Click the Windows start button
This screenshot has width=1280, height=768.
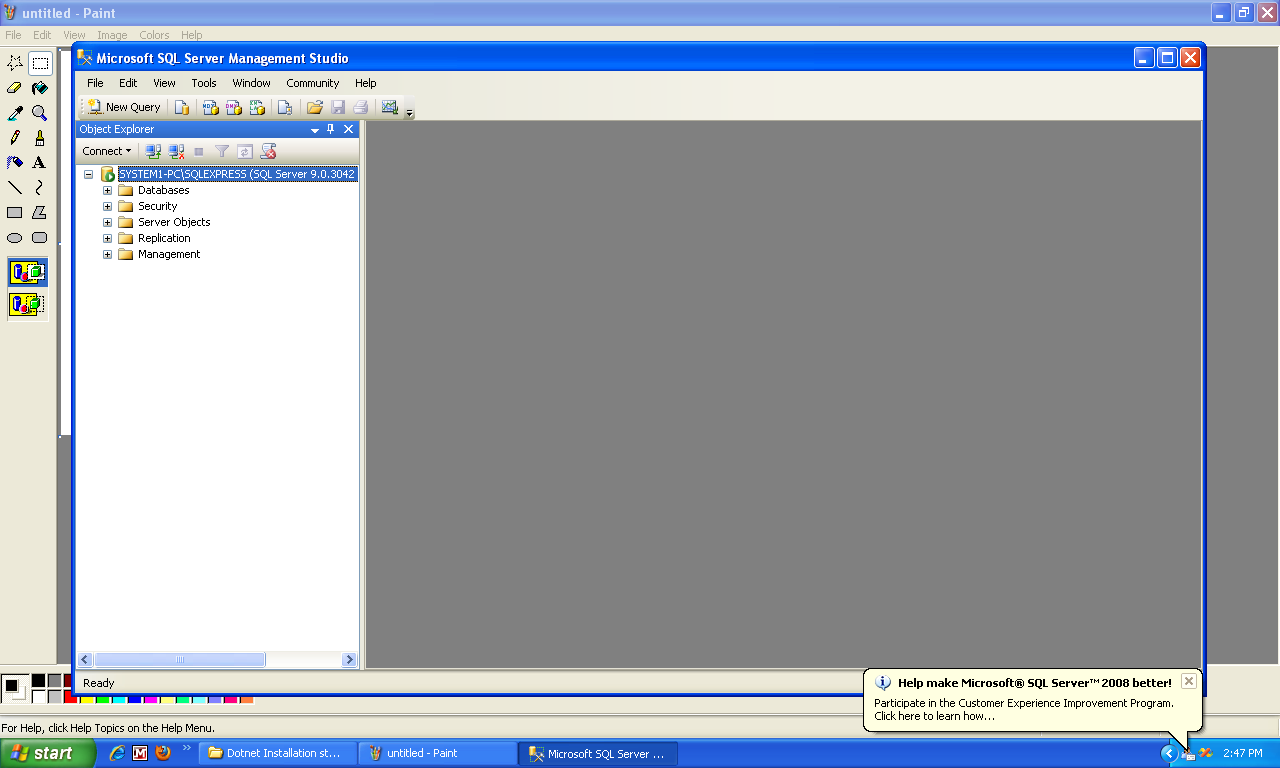click(48, 753)
